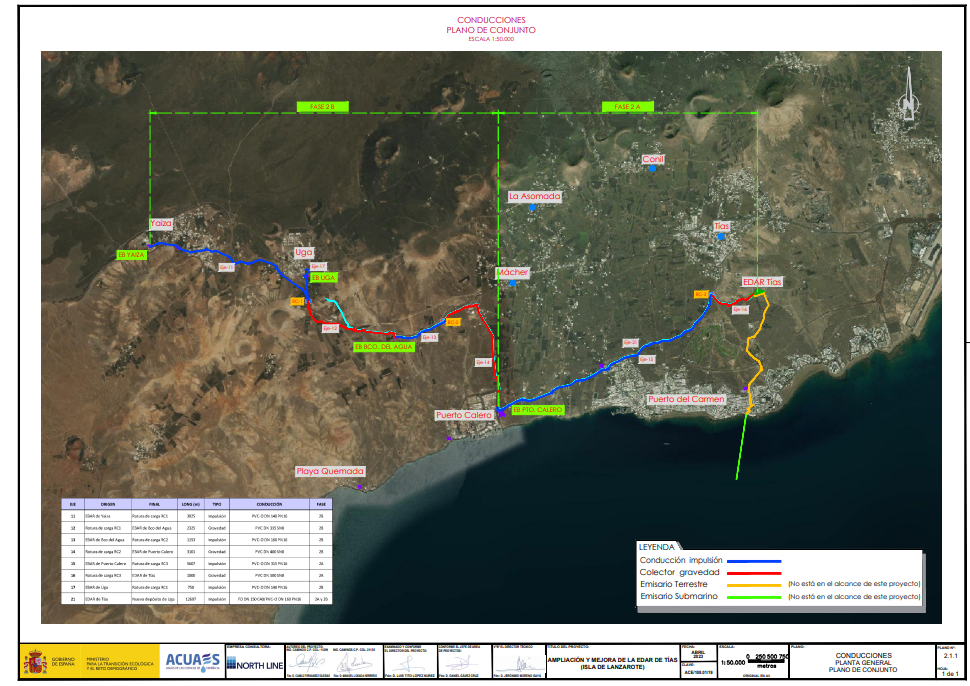Click the blue Conducción impulsión legend line

pyautogui.click(x=753, y=561)
